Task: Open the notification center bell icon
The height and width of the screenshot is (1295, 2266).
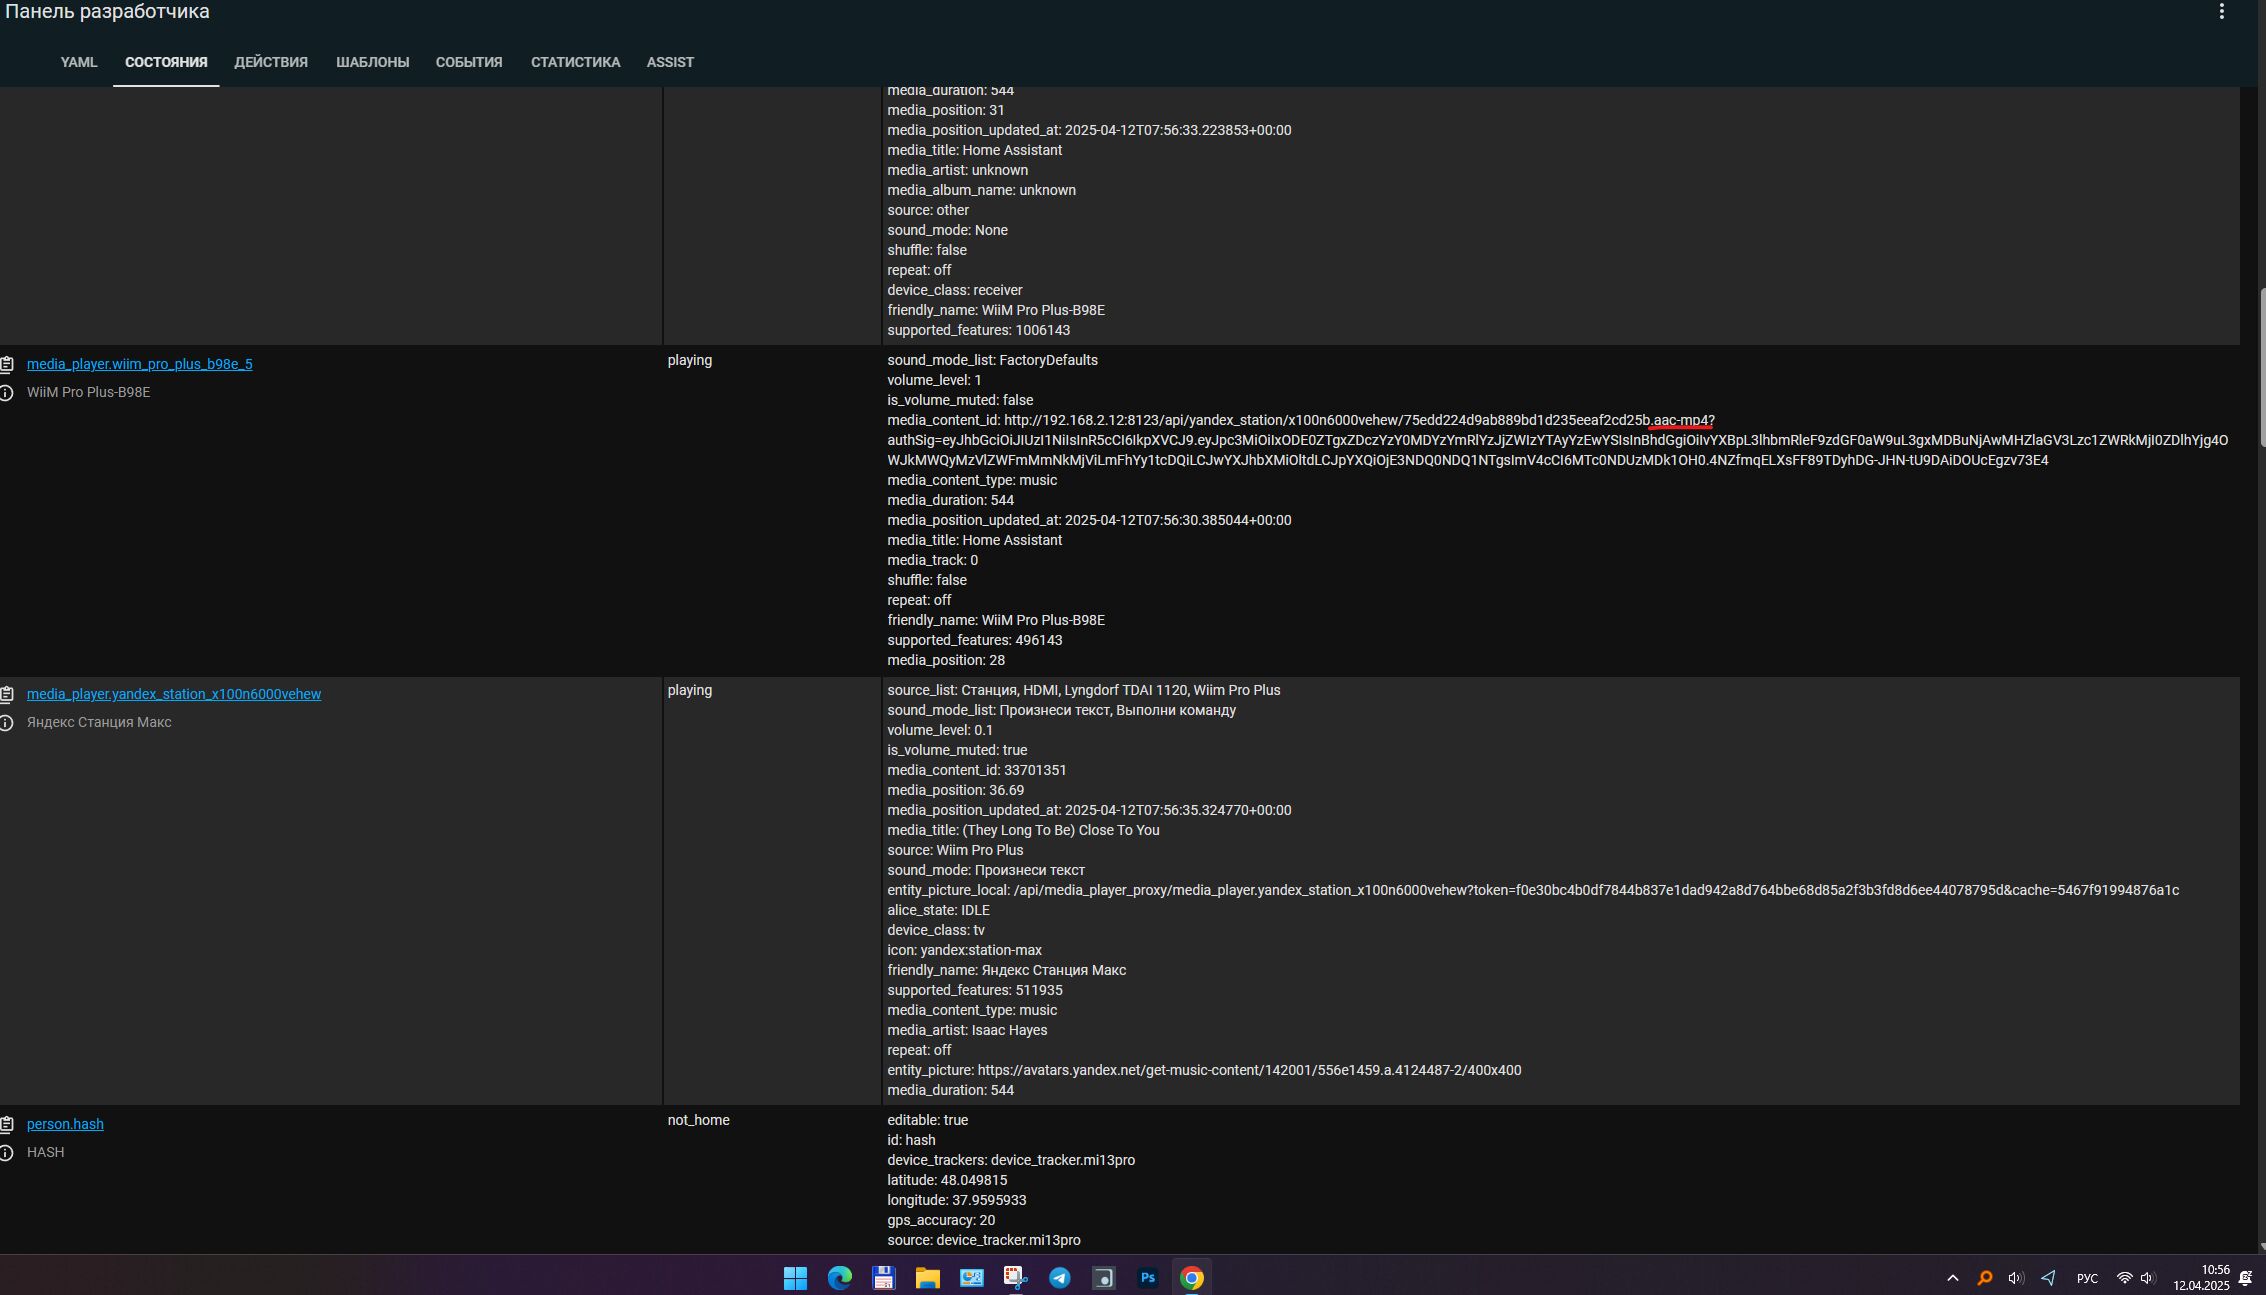Action: pyautogui.click(x=2245, y=1278)
